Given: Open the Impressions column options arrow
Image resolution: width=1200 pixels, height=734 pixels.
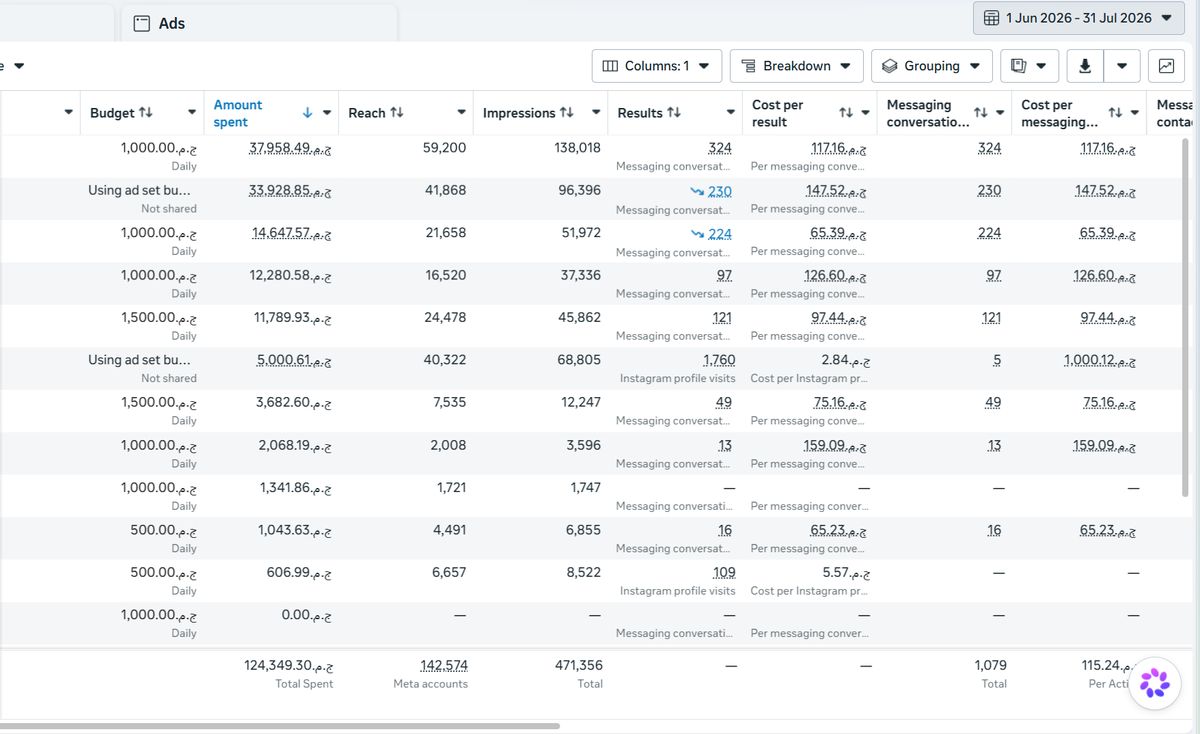Looking at the screenshot, I should tap(596, 113).
